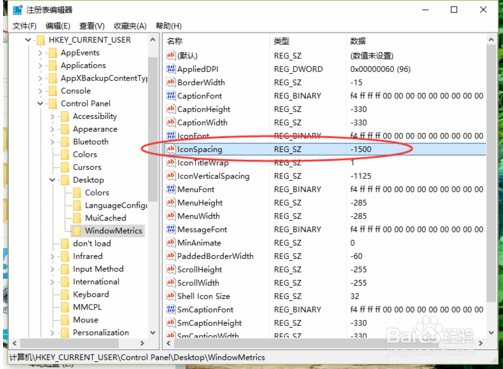
Task: Click the Registry Editor title bar icon
Action: click(x=17, y=10)
